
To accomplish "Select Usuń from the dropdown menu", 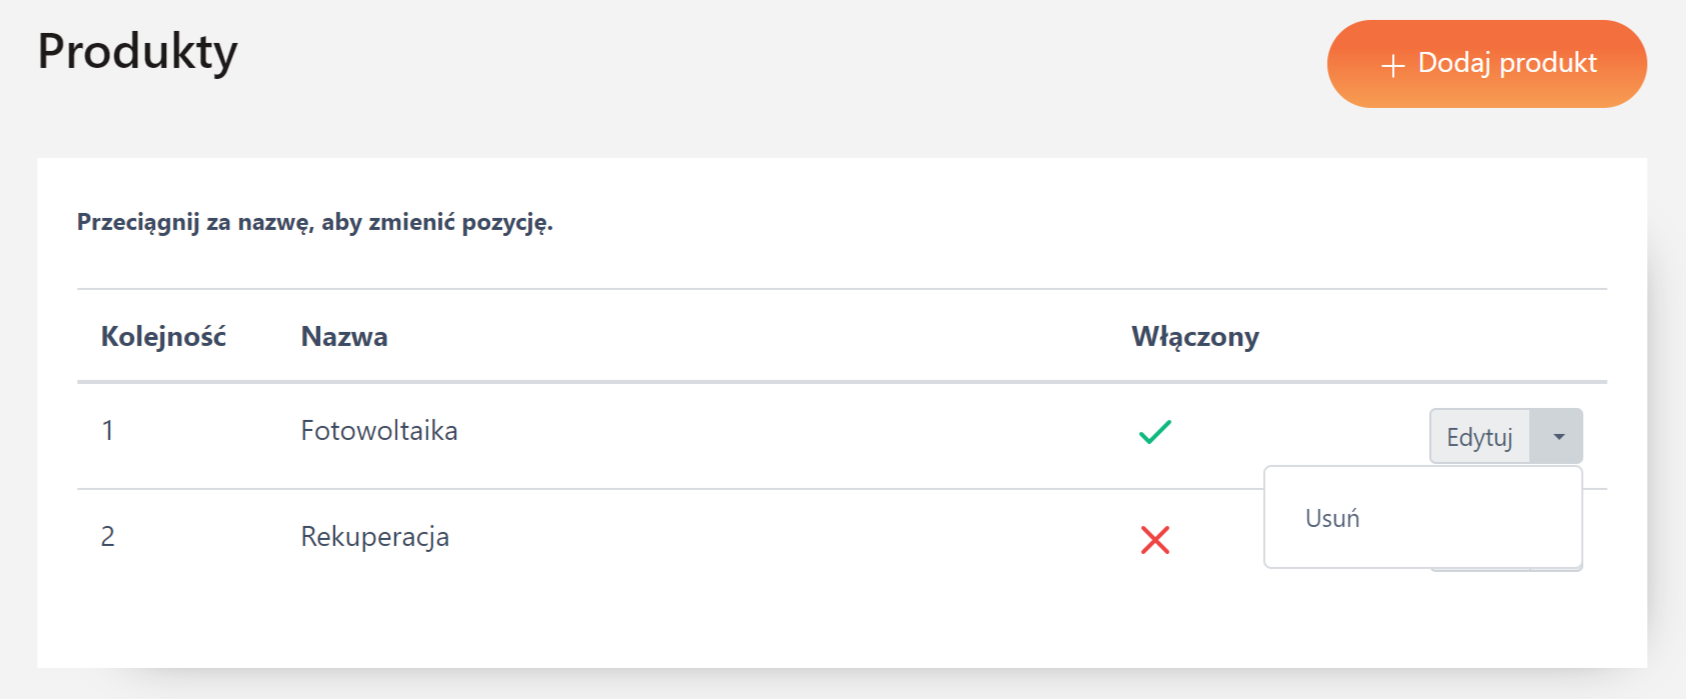I will pos(1332,518).
